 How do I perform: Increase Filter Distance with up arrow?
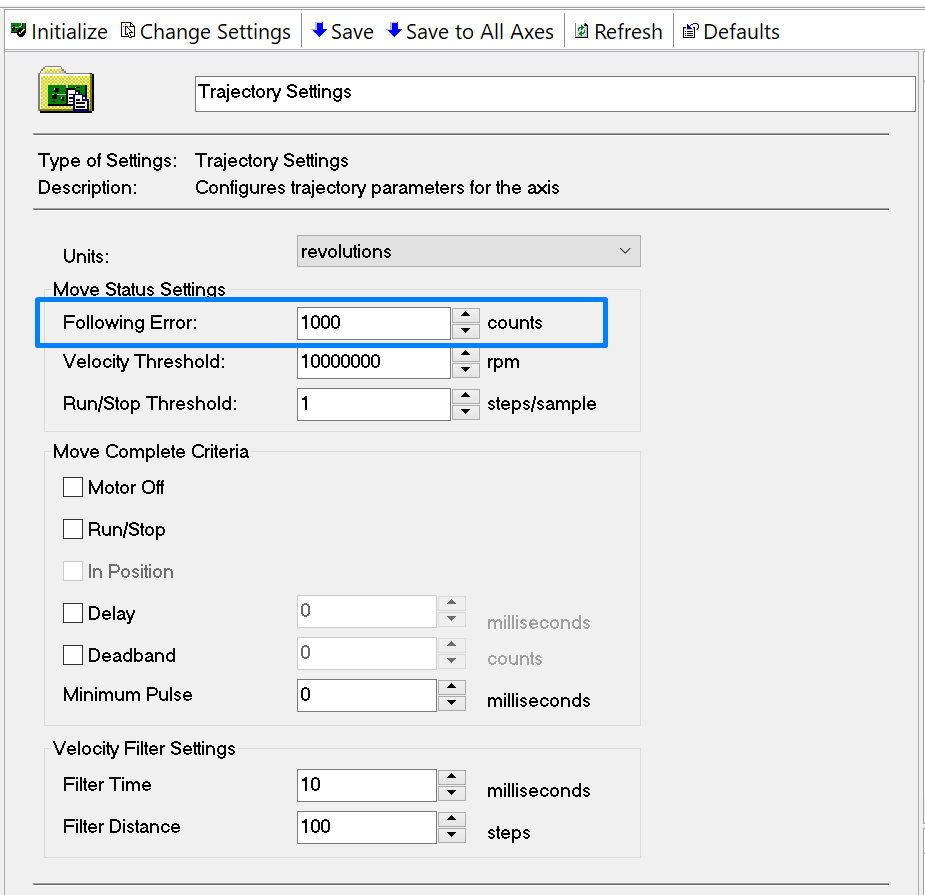(x=451, y=819)
